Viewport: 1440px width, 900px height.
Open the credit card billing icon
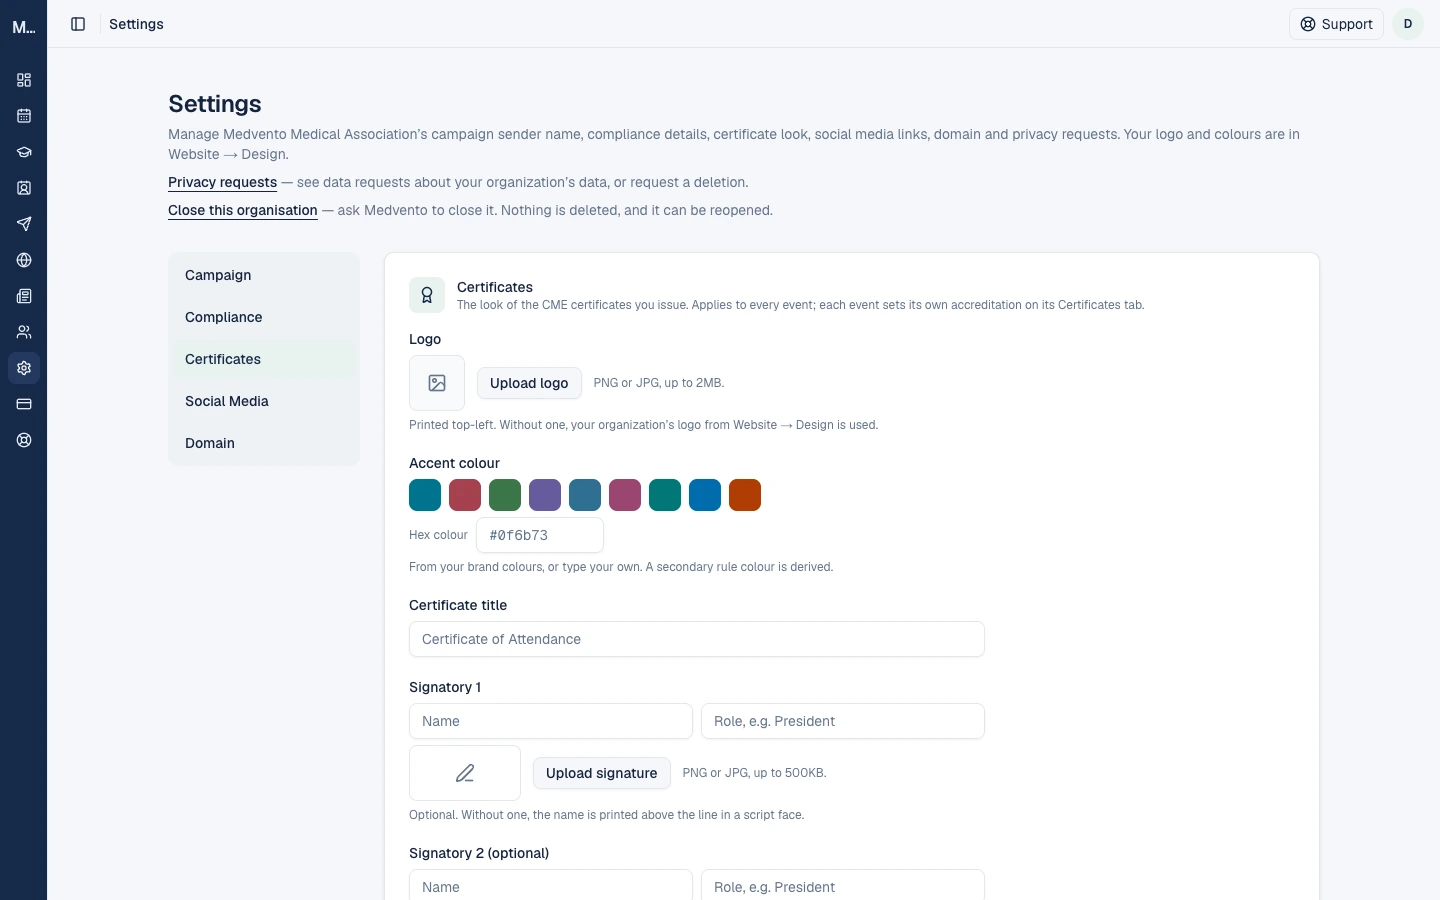pos(24,404)
